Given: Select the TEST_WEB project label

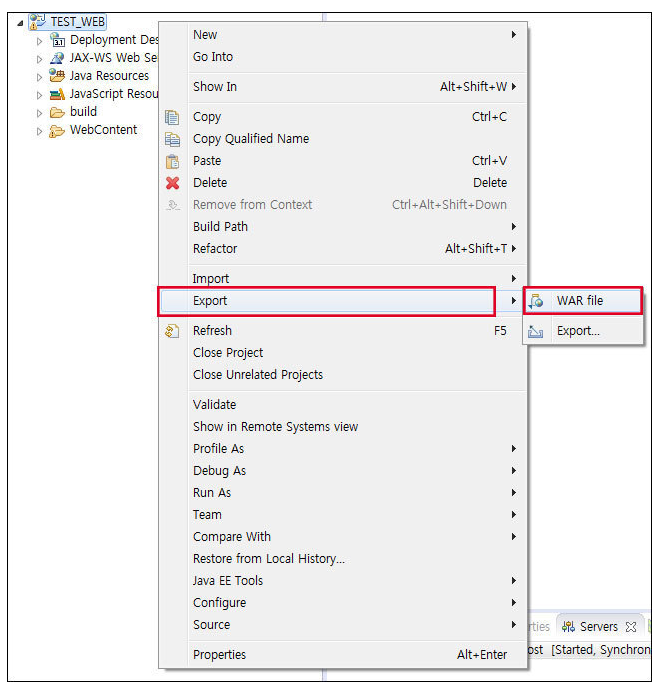Looking at the screenshot, I should pos(78,22).
